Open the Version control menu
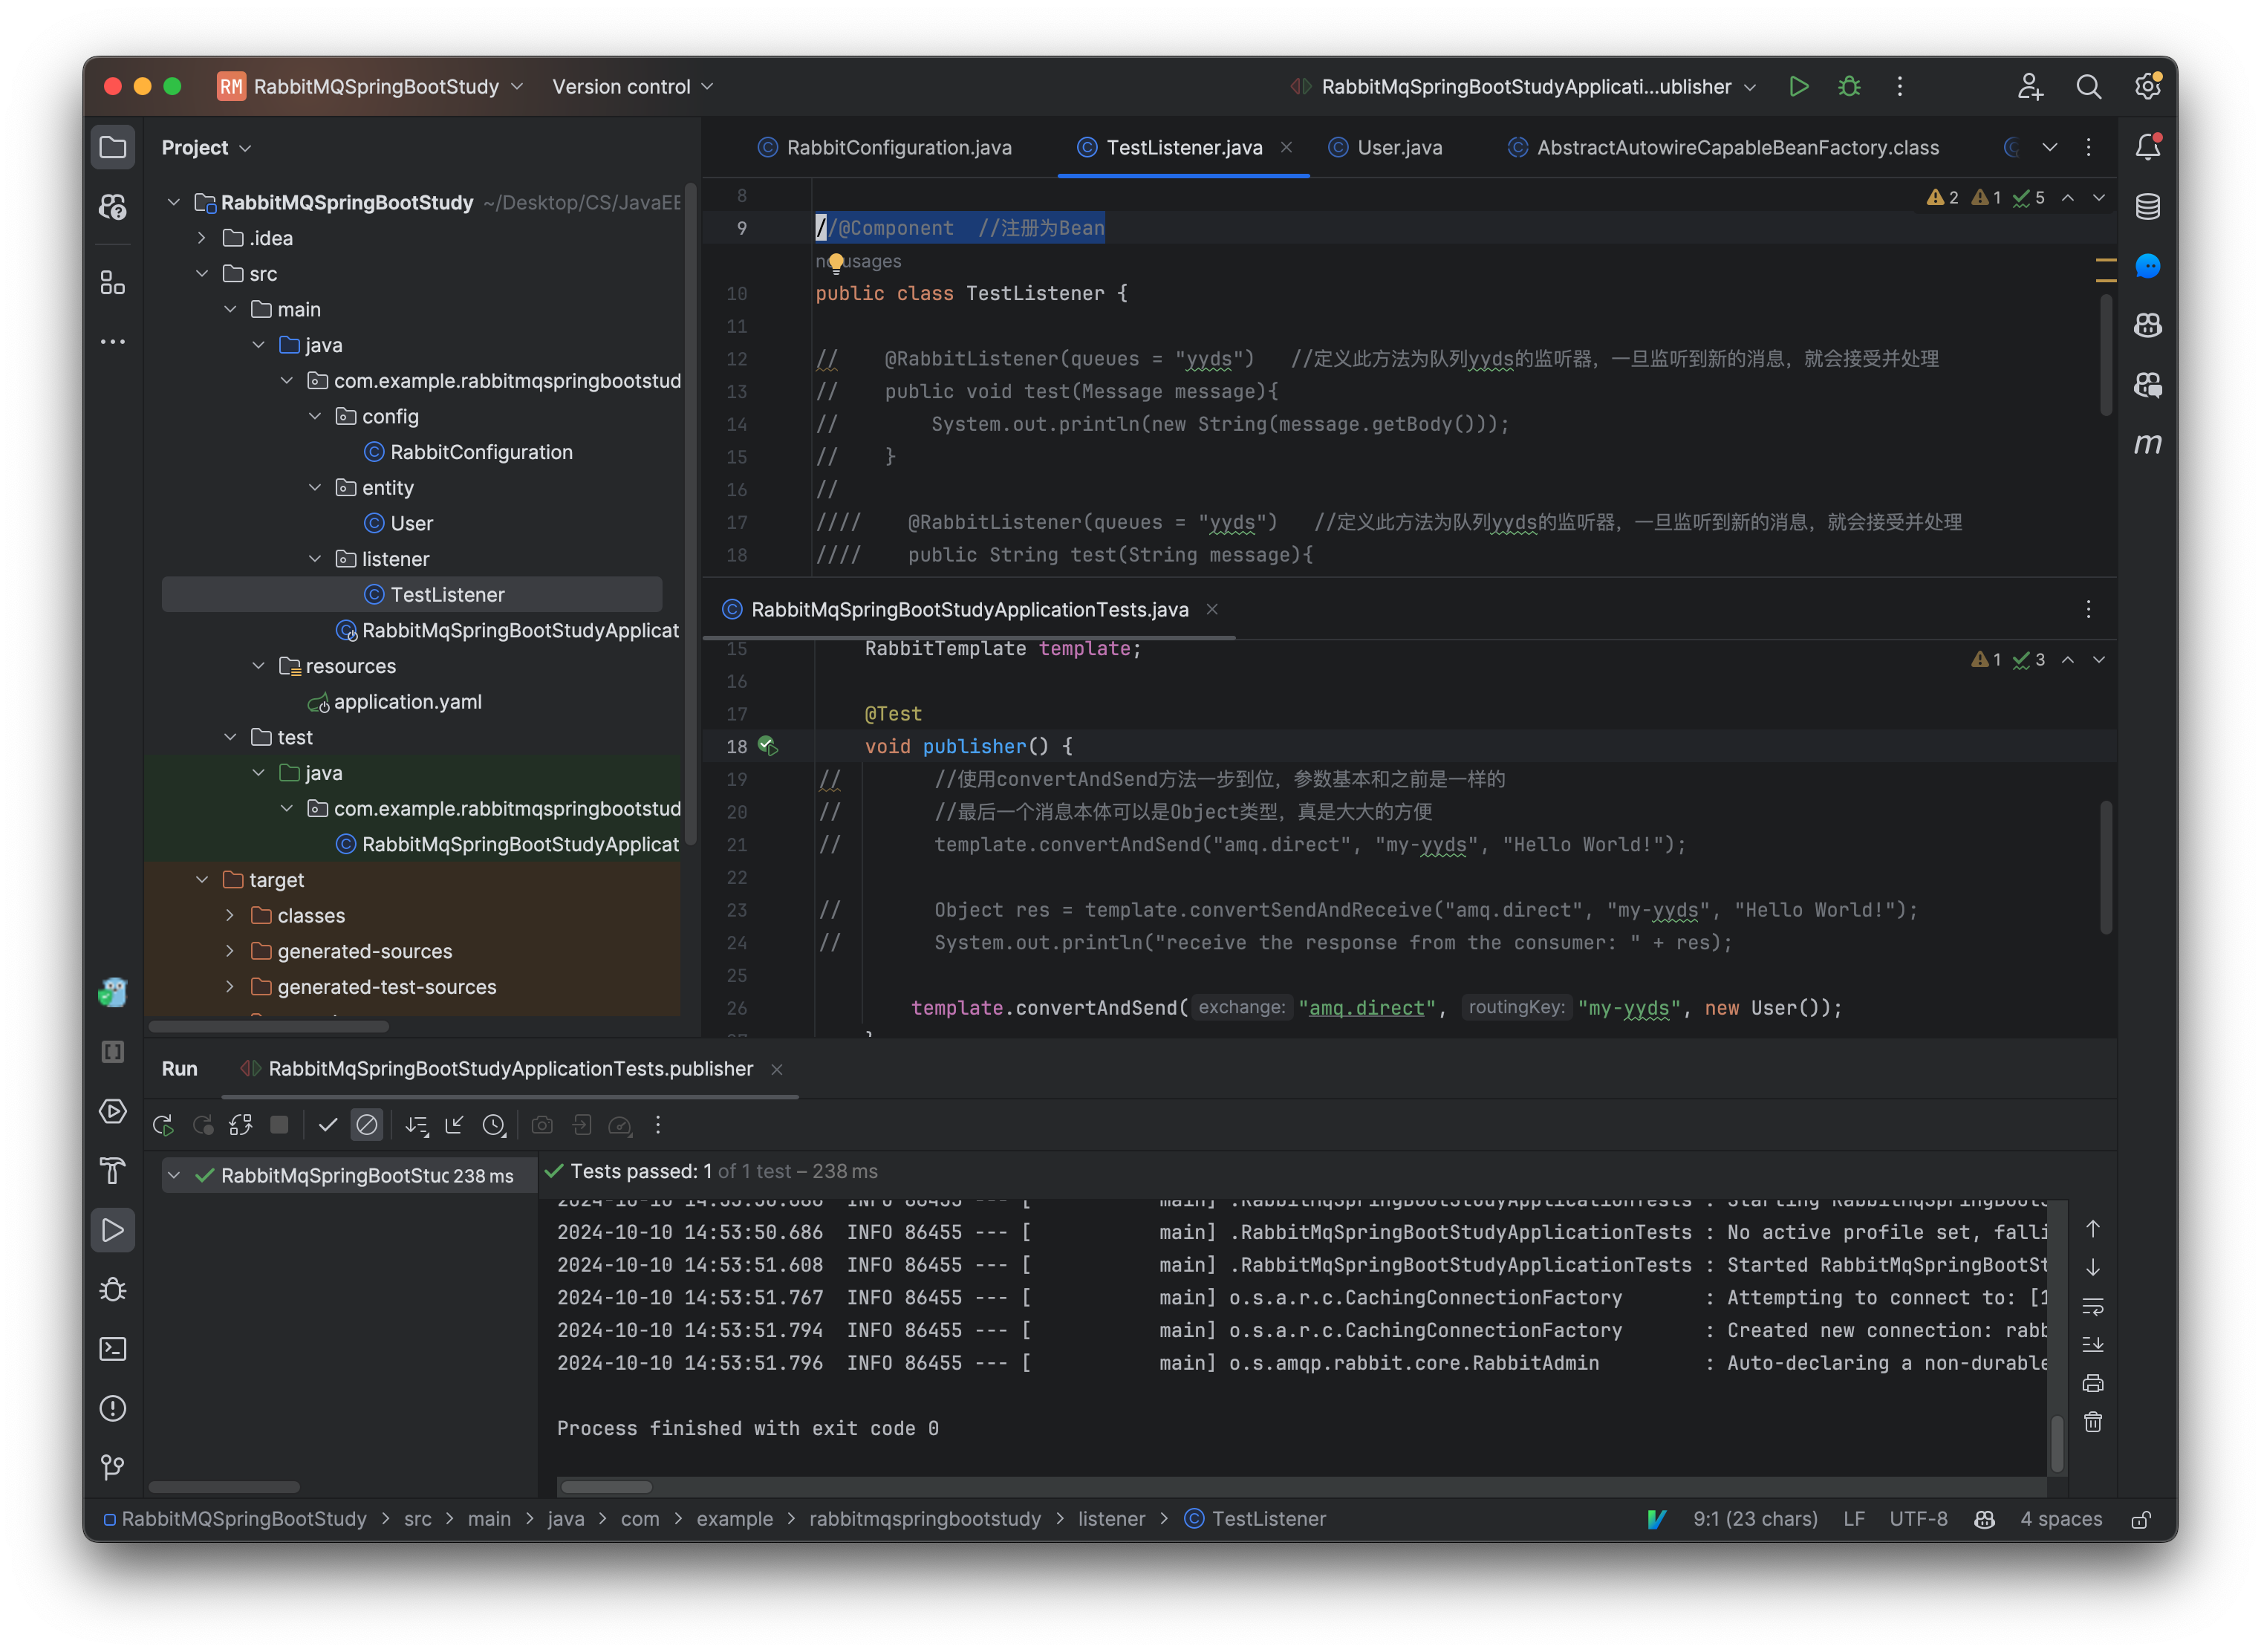Screen dimensions: 2261x1652 click(632, 86)
